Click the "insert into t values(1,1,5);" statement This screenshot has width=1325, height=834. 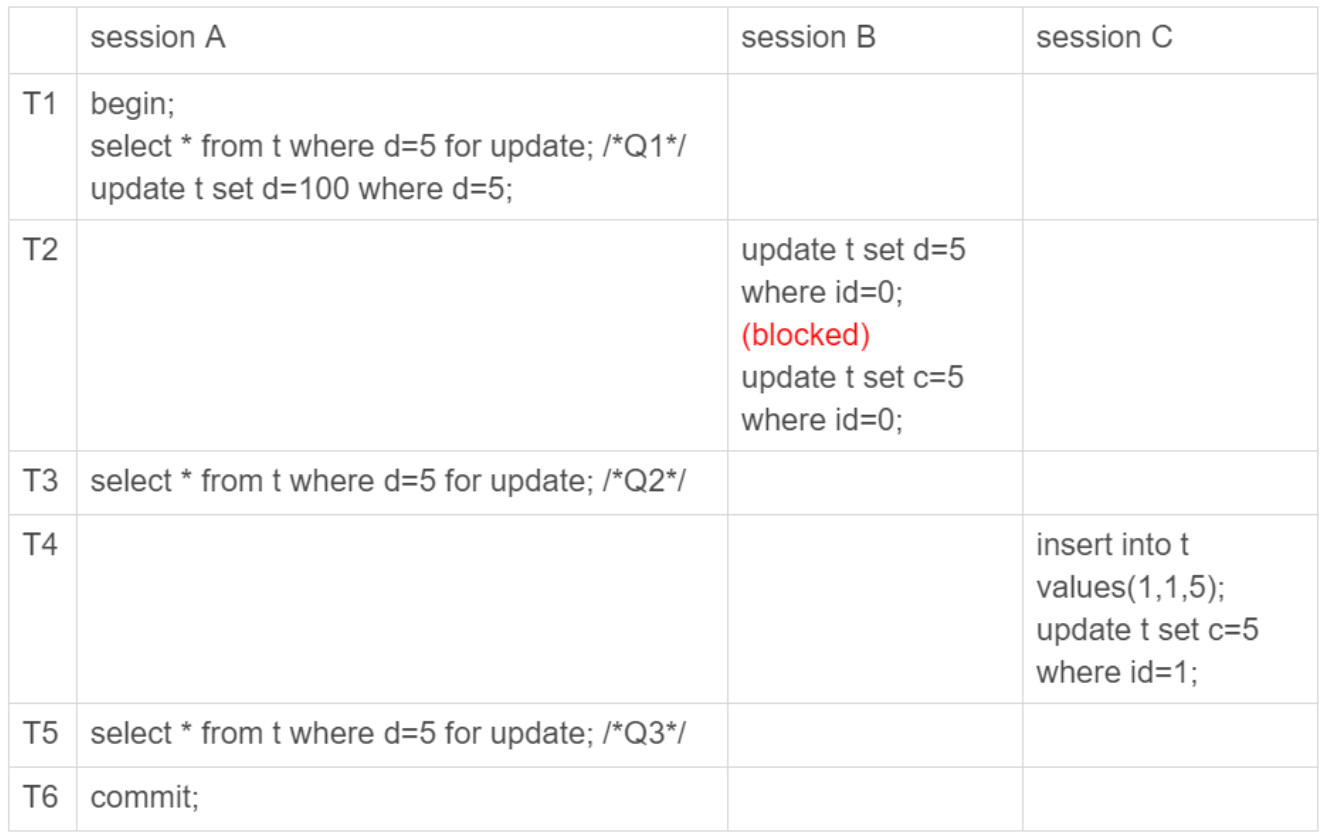click(1130, 566)
